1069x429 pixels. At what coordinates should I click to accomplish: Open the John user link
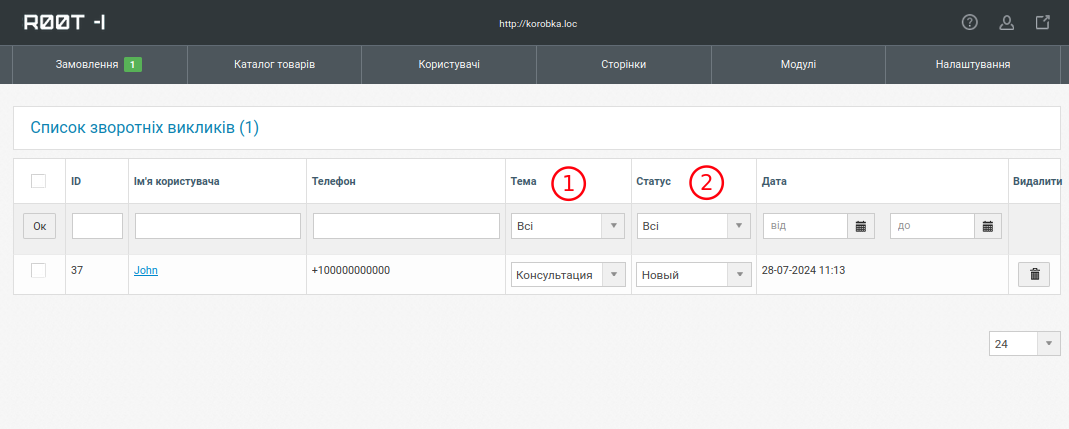[146, 270]
